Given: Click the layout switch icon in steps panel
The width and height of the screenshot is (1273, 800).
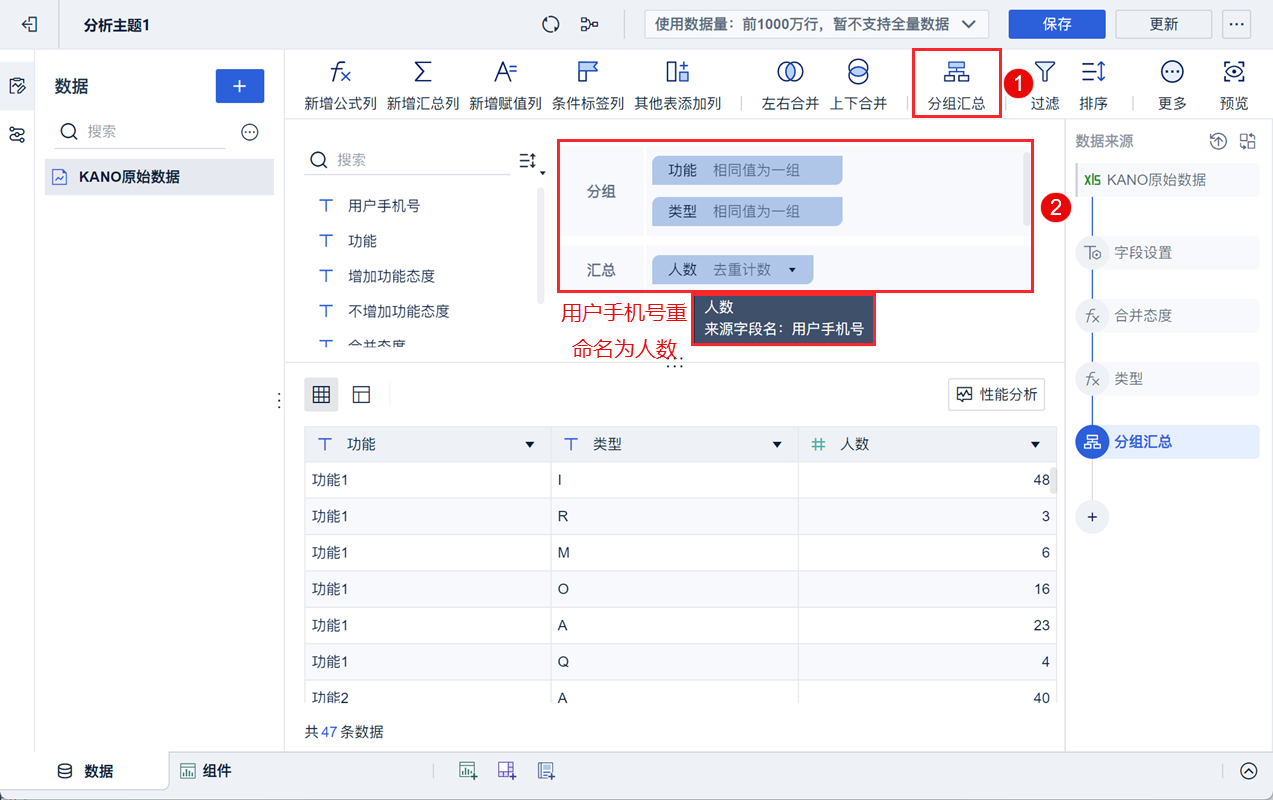Looking at the screenshot, I should tap(1247, 141).
